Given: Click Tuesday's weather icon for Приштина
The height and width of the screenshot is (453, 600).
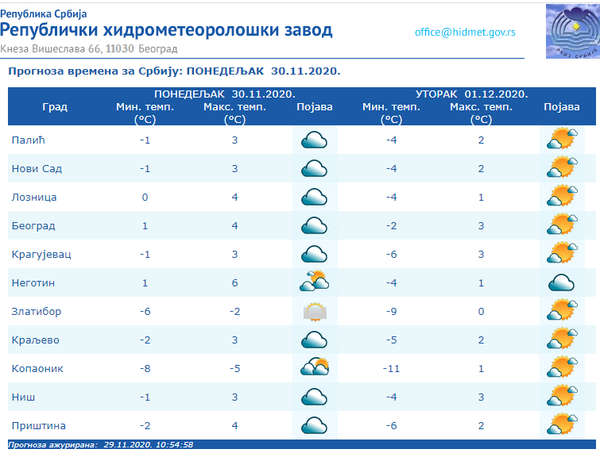Looking at the screenshot, I should [561, 426].
